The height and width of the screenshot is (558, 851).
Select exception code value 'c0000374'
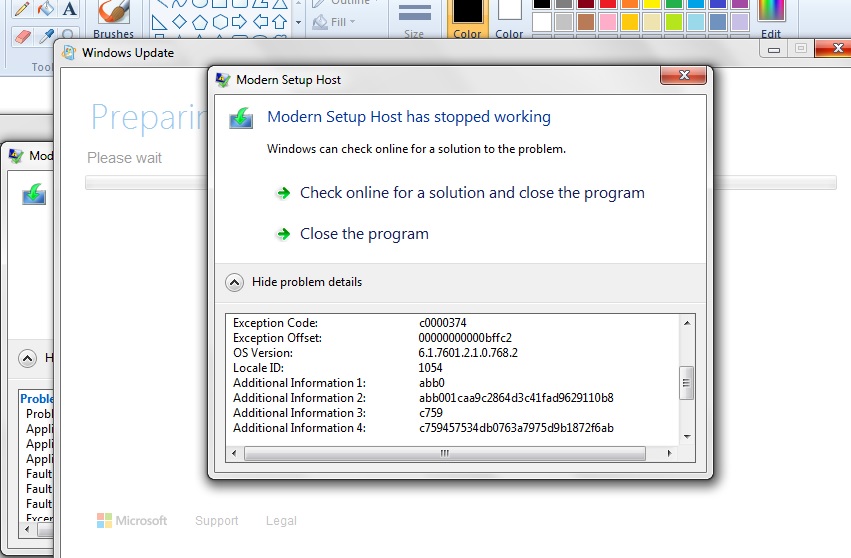click(x=442, y=323)
